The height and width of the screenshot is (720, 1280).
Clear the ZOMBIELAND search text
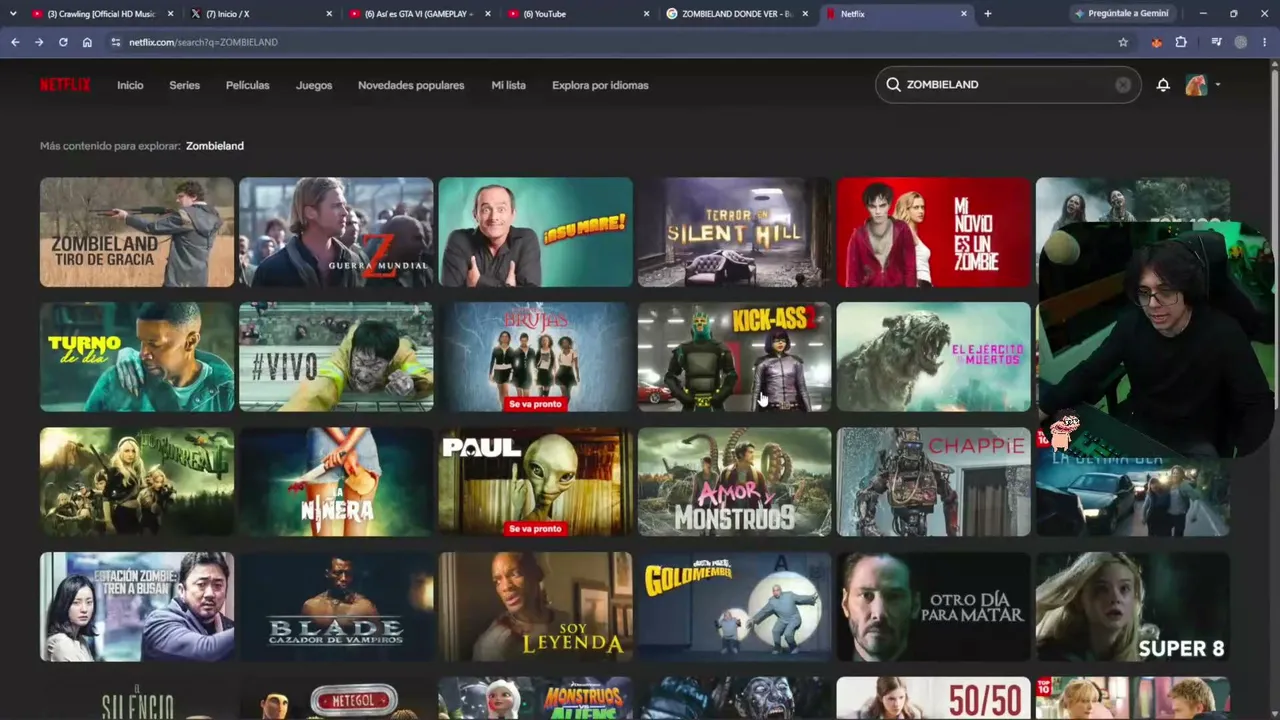pyautogui.click(x=1123, y=85)
